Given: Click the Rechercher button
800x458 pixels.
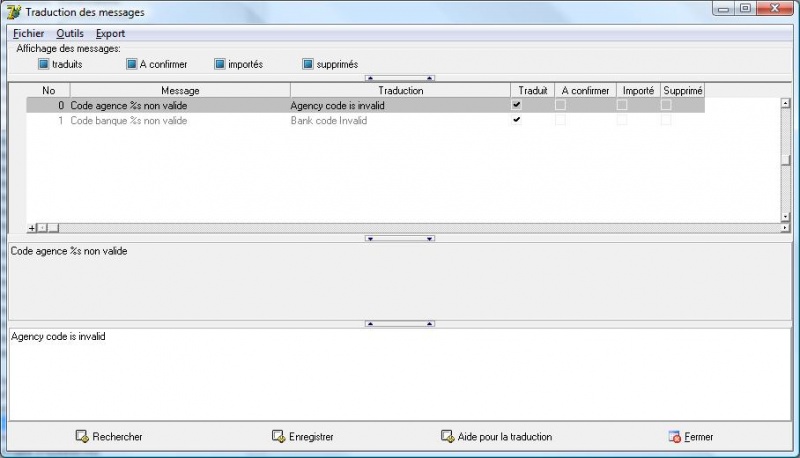Looking at the screenshot, I should click(x=109, y=437).
